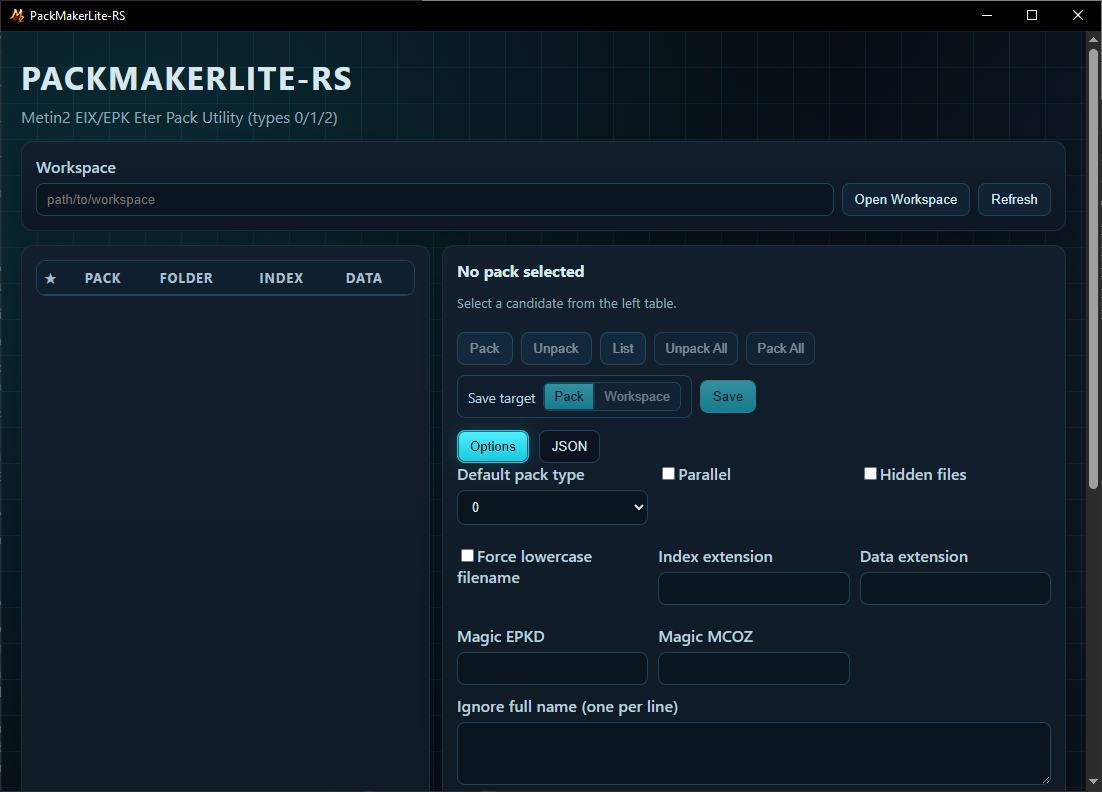This screenshot has height=792, width=1102.
Task: Click the Magic EPKD input field
Action: [x=552, y=668]
